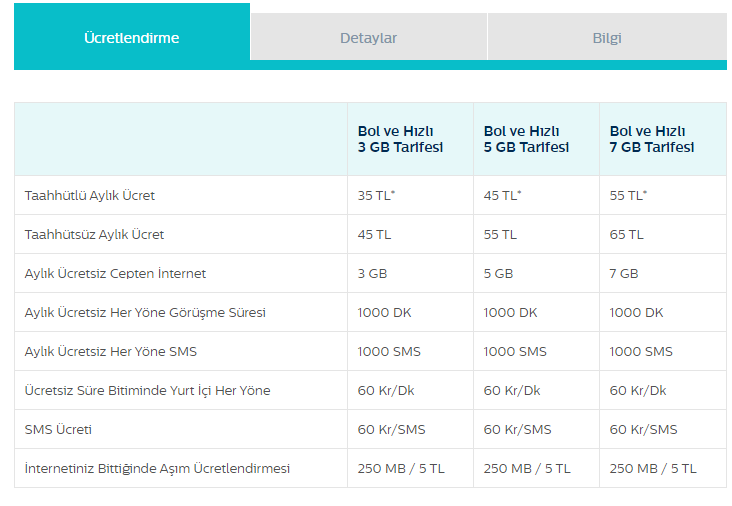Click the Aylık Ücretsiz Her Yöne SMS label
Image resolution: width=732 pixels, height=506 pixels.
point(111,351)
